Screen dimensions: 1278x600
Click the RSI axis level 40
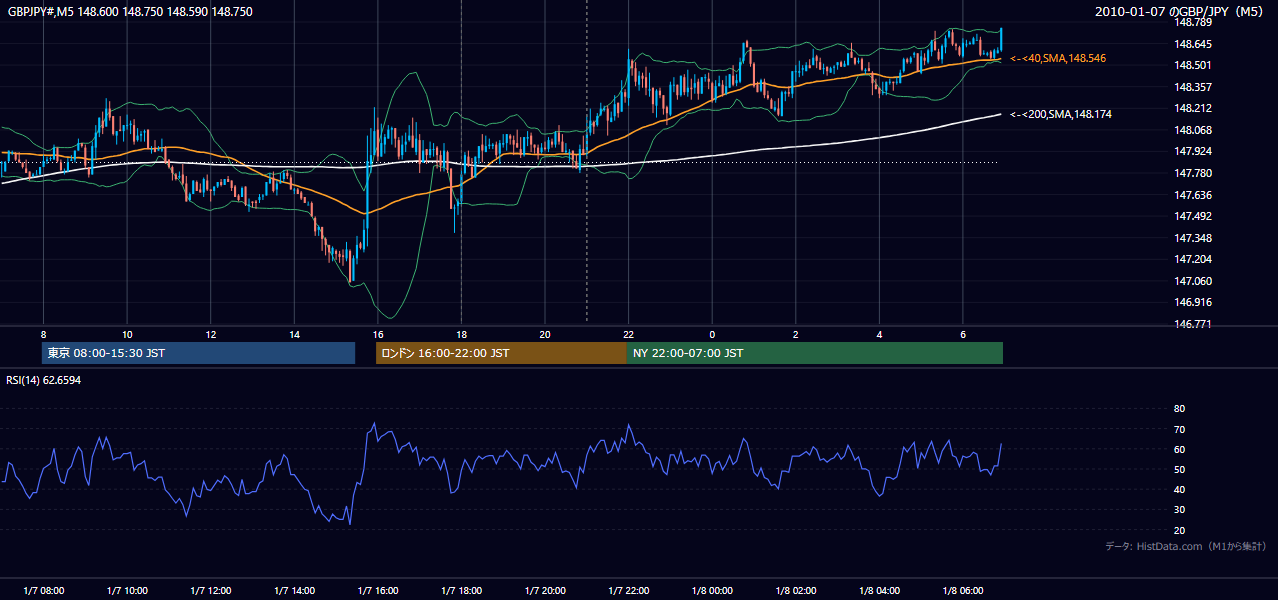pyautogui.click(x=1179, y=489)
